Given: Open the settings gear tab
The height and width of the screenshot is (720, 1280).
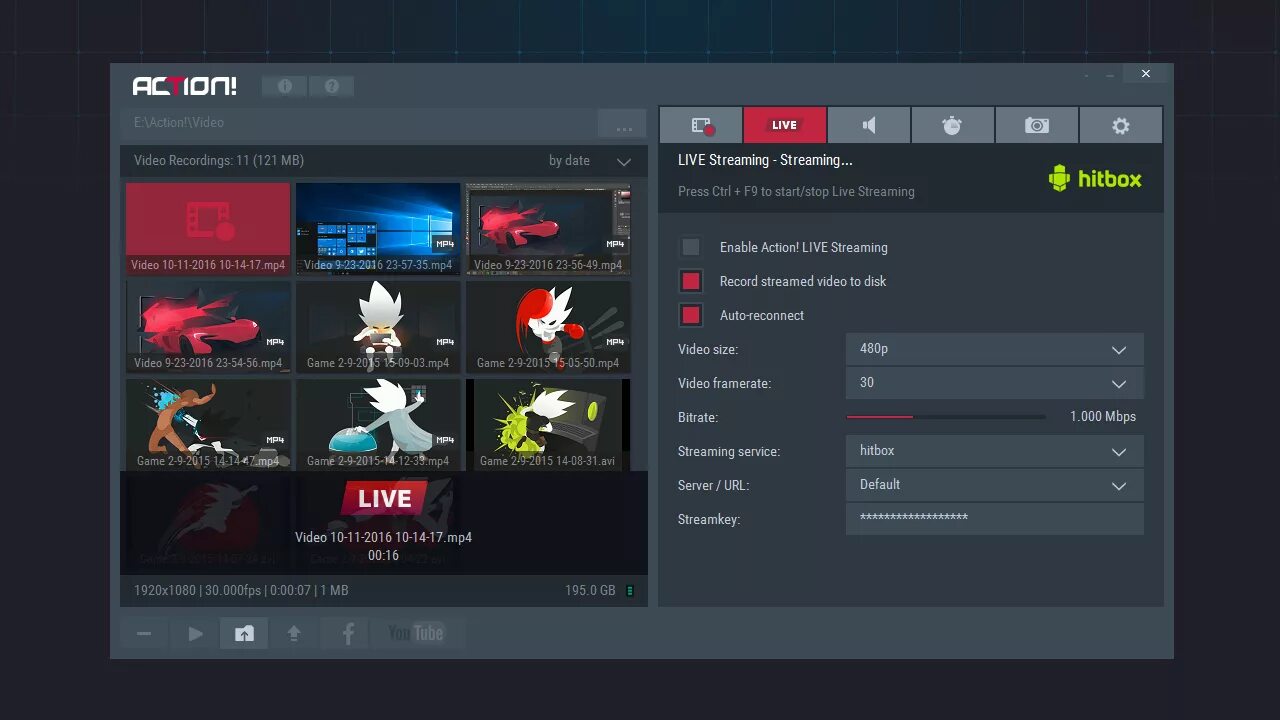Looking at the screenshot, I should tap(1121, 125).
